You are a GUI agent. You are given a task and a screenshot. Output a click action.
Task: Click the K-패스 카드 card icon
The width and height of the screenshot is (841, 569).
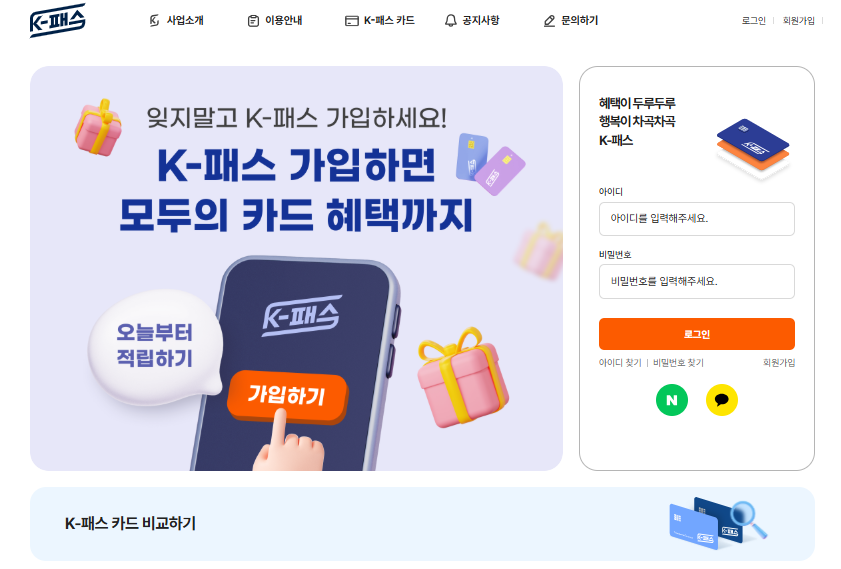pos(351,21)
